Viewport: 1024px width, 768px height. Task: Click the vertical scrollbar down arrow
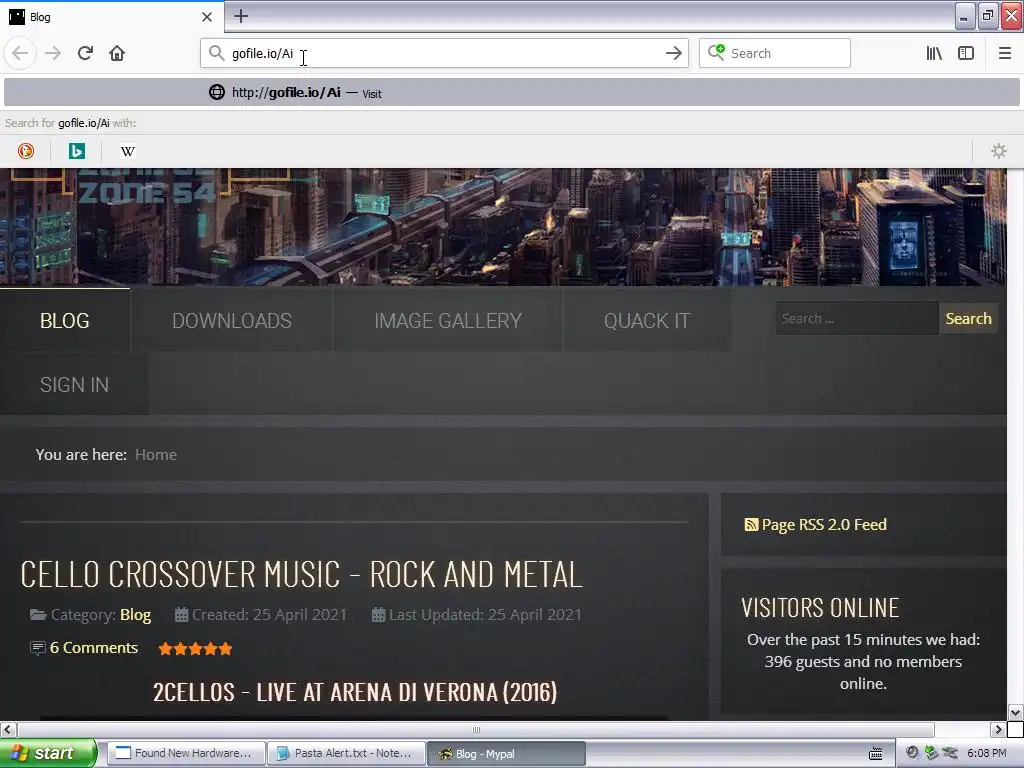point(1015,712)
